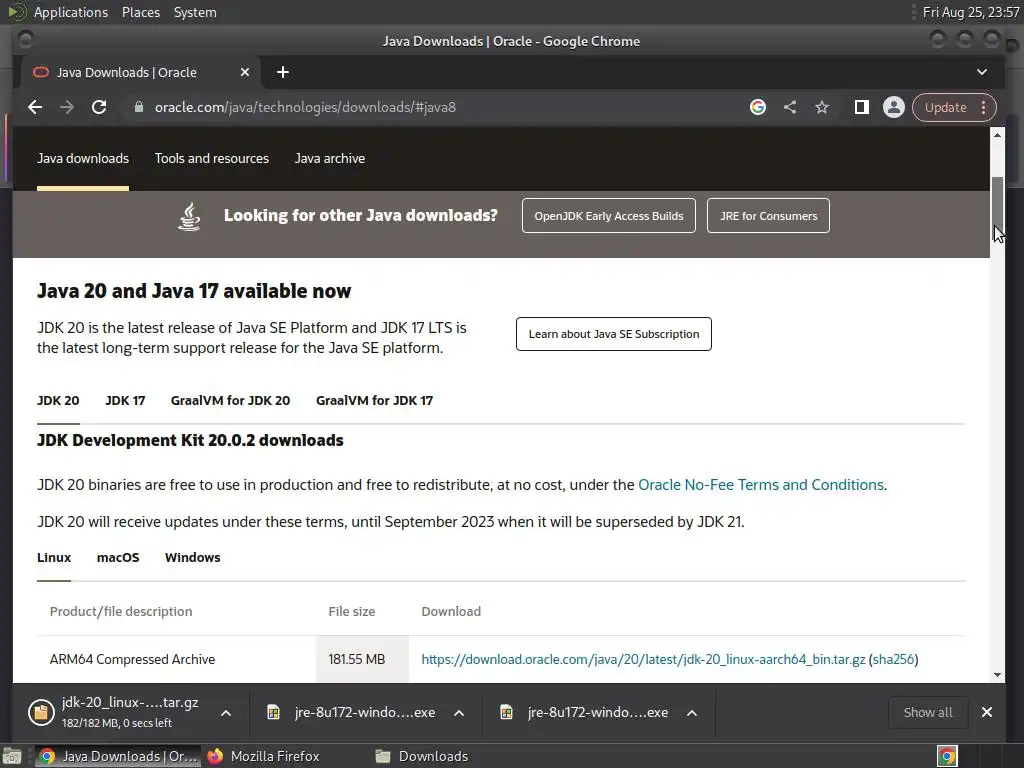Open Oracle No-Fee Terms and Conditions link
This screenshot has width=1024, height=768.
coord(761,485)
